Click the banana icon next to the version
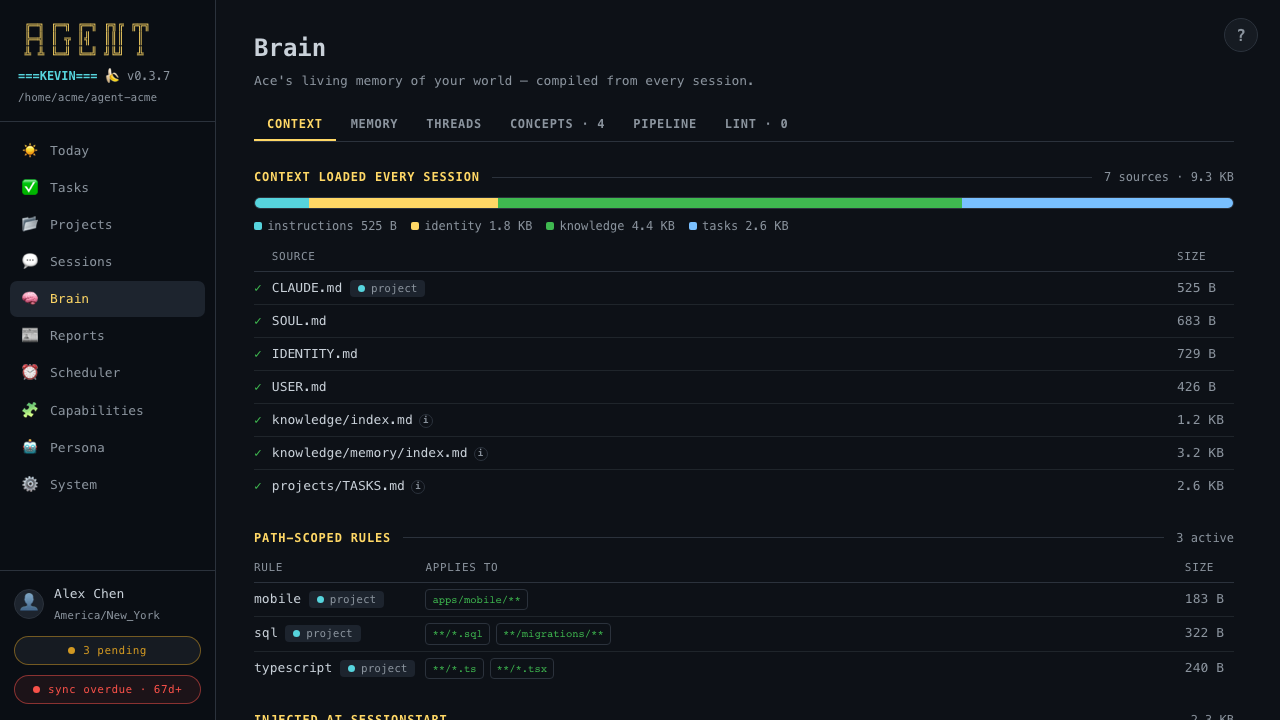1280x720 pixels. (x=112, y=75)
